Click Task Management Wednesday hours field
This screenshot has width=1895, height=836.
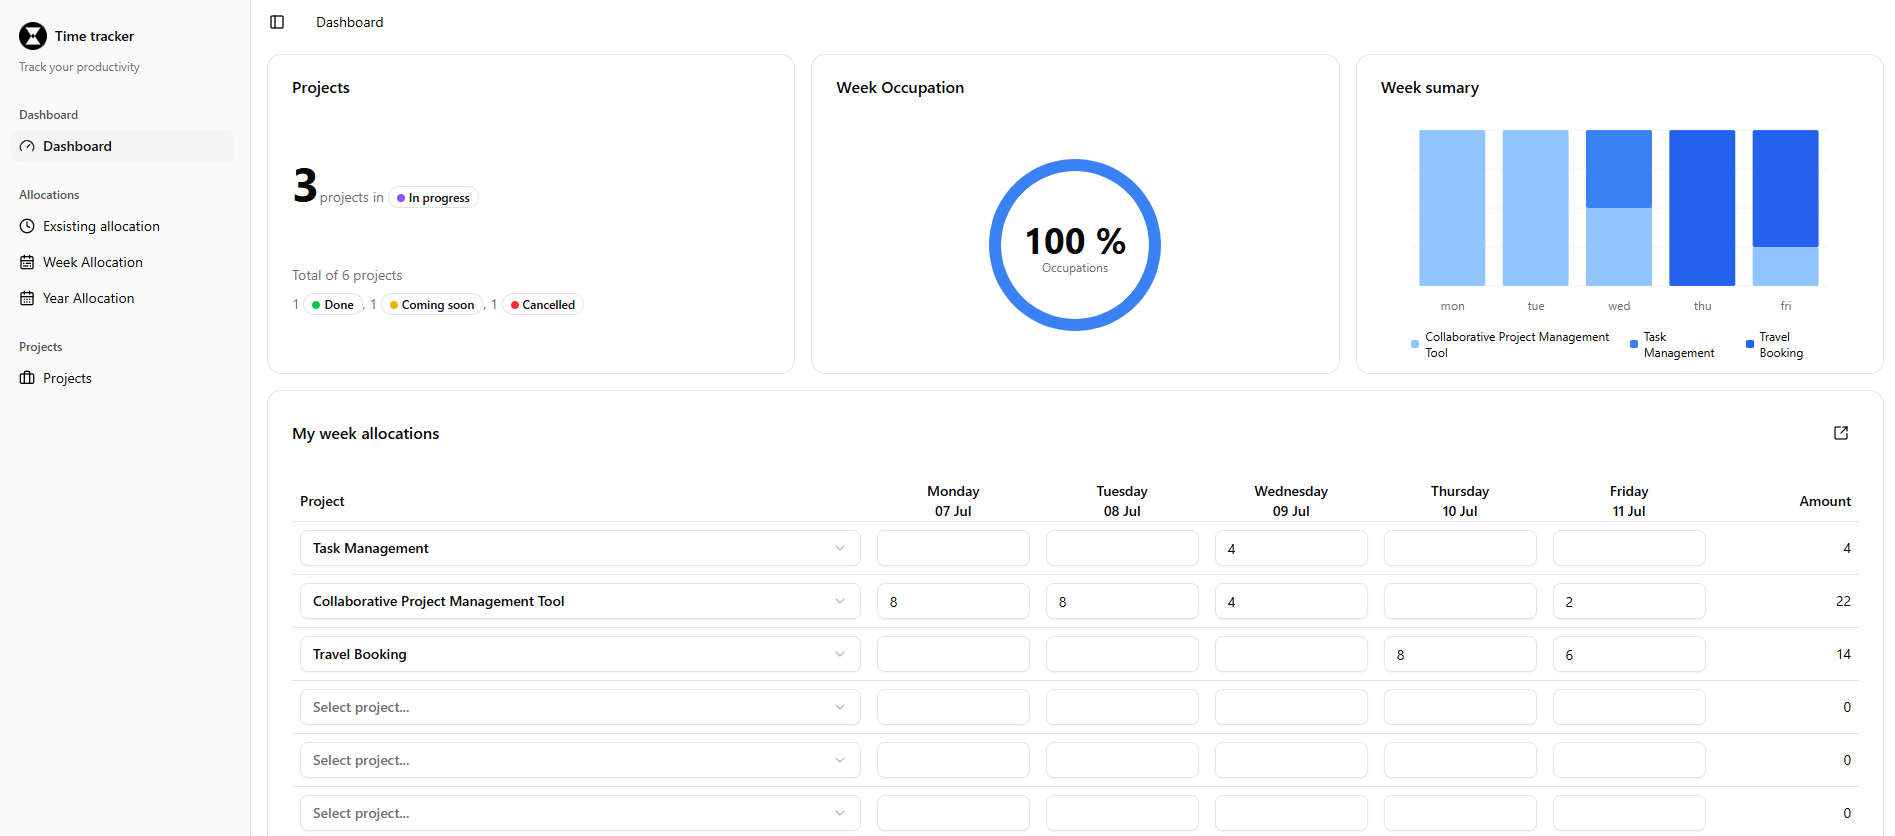(1291, 548)
